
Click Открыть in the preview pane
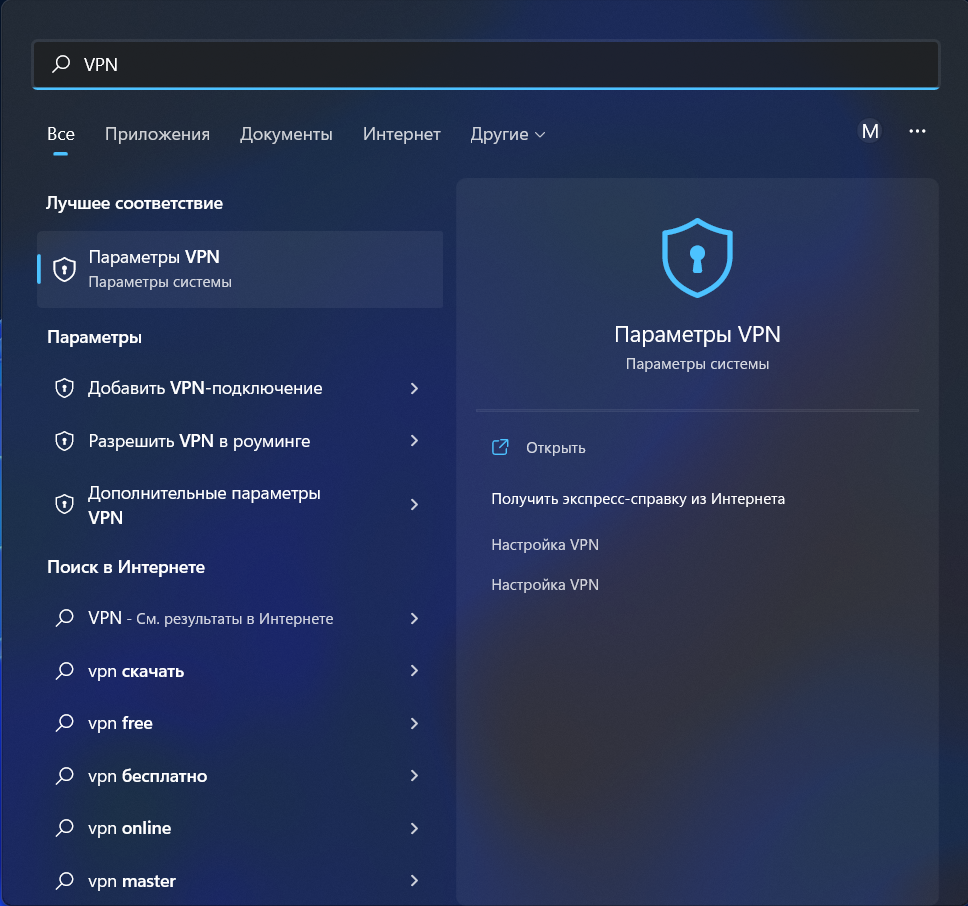point(555,447)
